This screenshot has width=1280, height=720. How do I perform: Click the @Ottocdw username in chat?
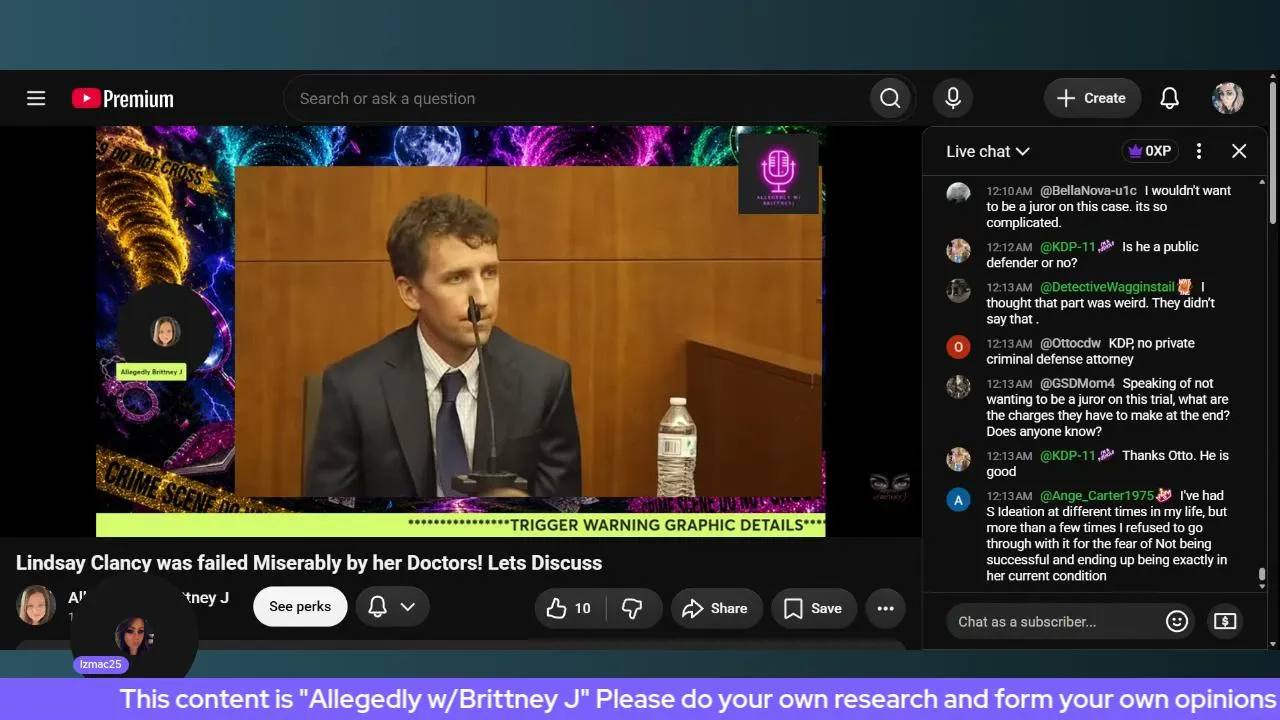click(x=1070, y=343)
